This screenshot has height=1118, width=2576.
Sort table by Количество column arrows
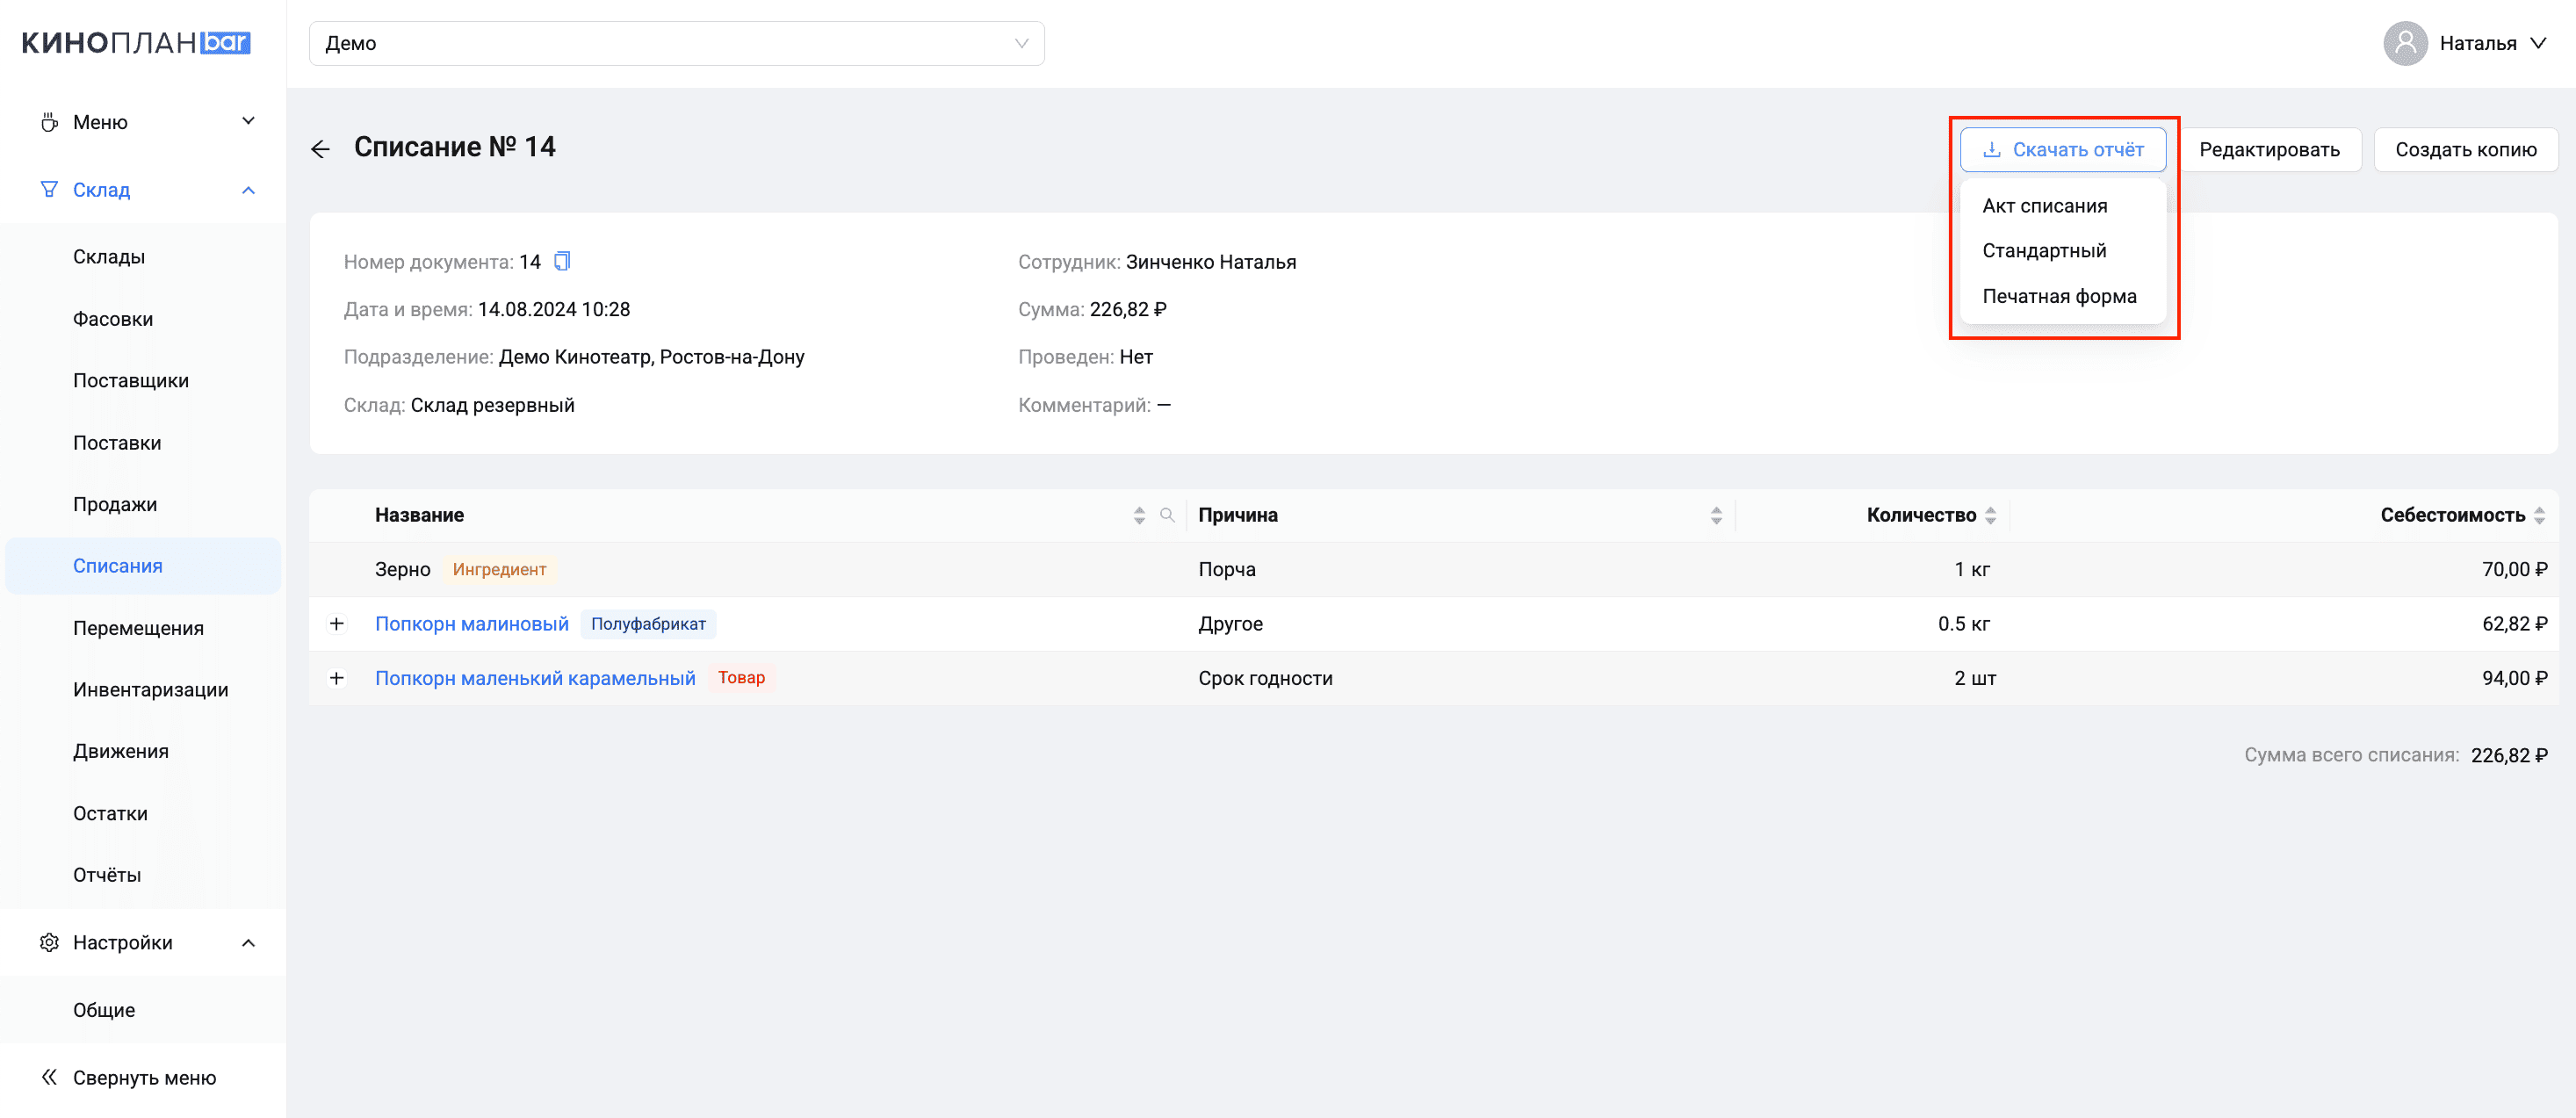[x=1990, y=515]
